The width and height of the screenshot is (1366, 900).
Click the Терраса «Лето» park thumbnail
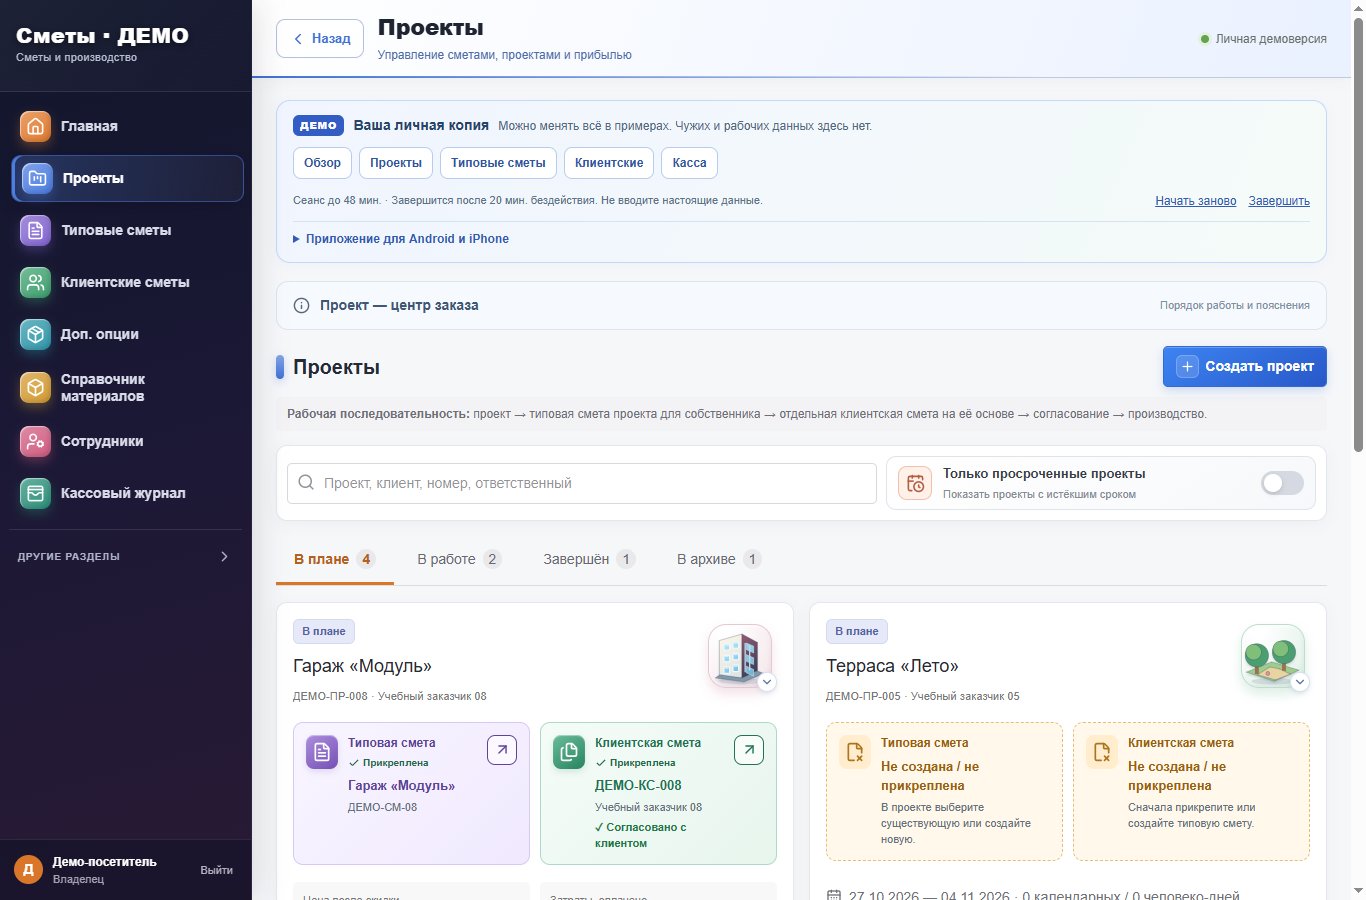pyautogui.click(x=1272, y=656)
